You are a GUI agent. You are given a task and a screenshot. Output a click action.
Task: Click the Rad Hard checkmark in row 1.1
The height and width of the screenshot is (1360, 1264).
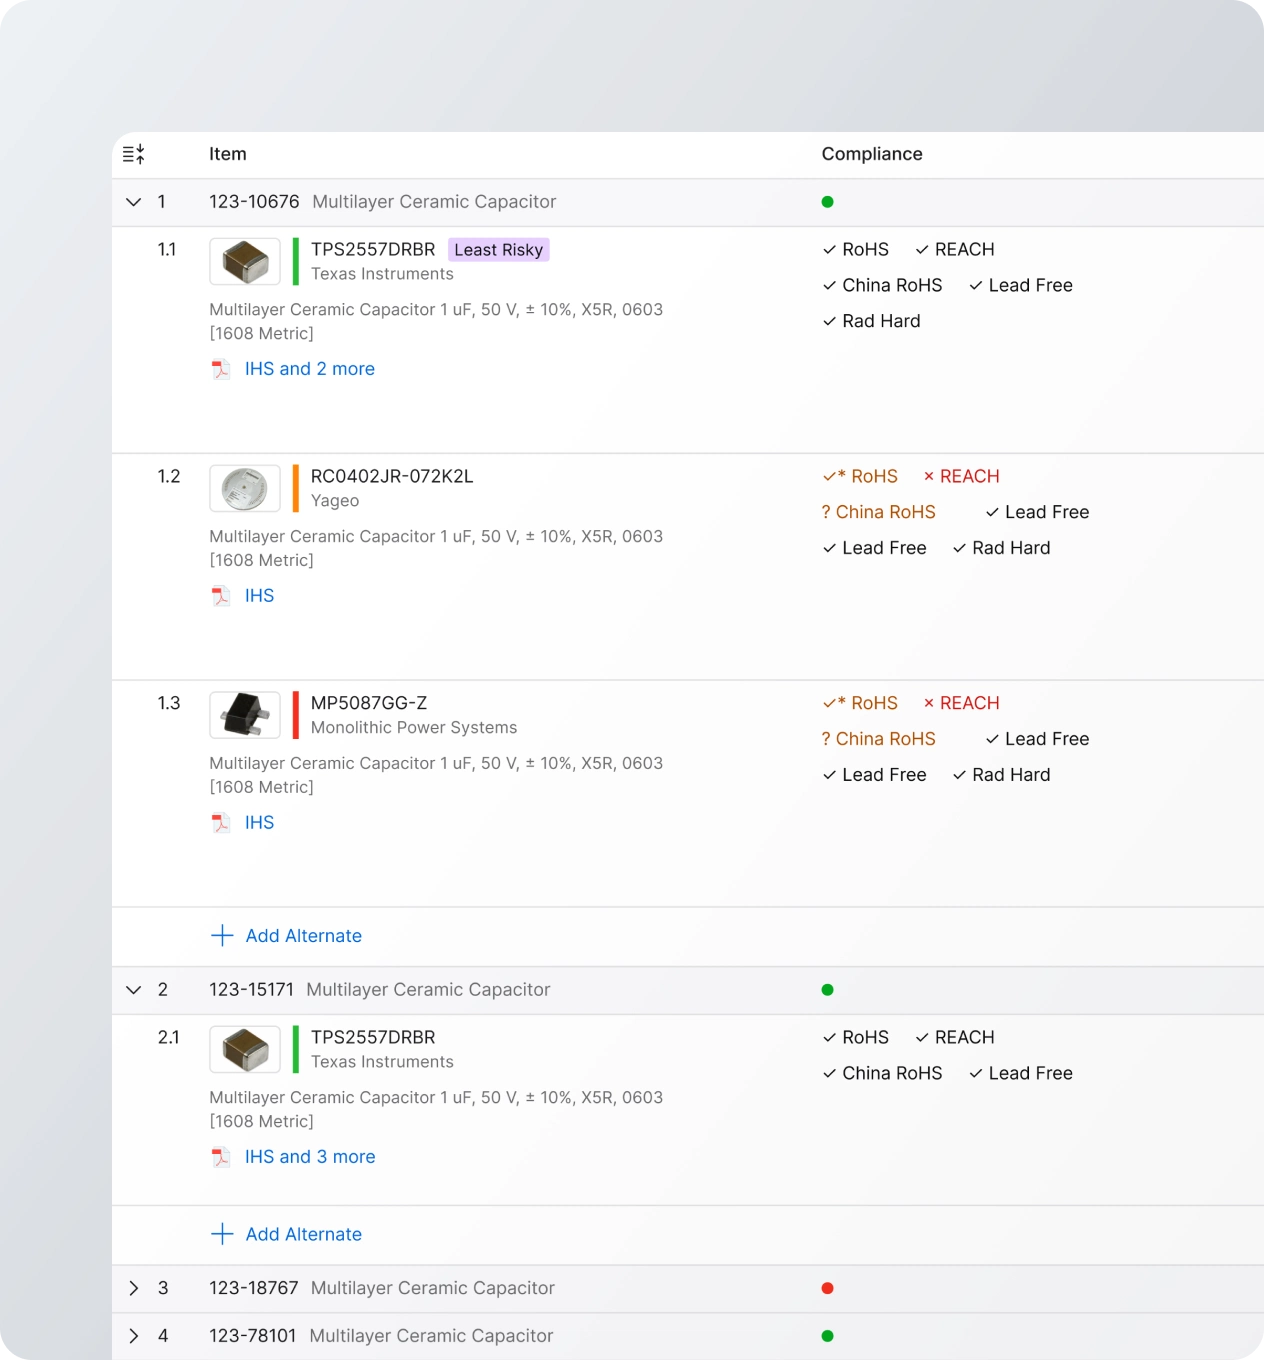point(829,321)
